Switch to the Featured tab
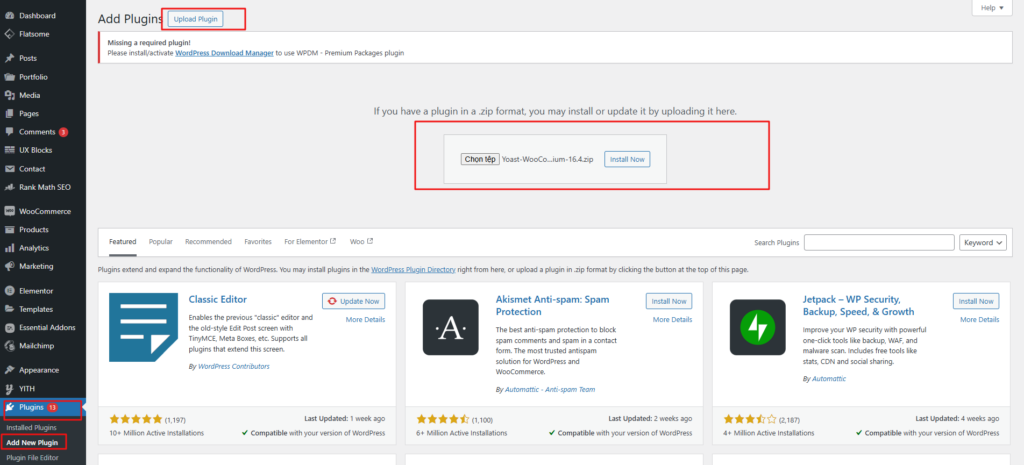This screenshot has width=1024, height=465. point(123,242)
